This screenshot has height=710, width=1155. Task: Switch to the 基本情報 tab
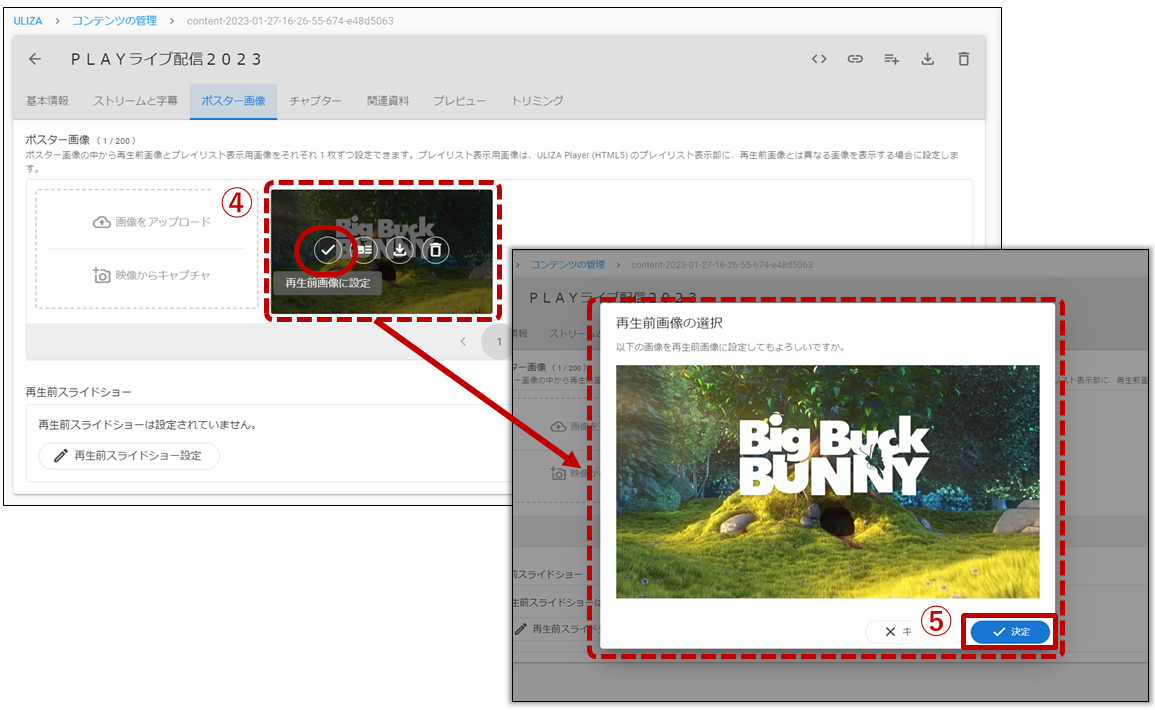point(47,101)
